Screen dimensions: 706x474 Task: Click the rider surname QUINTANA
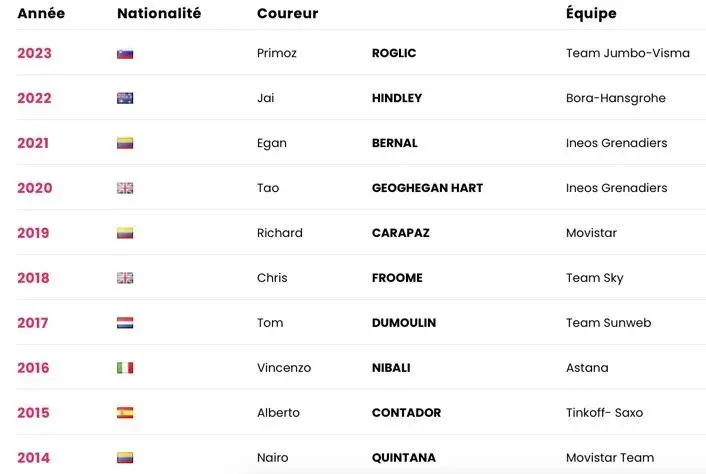404,458
